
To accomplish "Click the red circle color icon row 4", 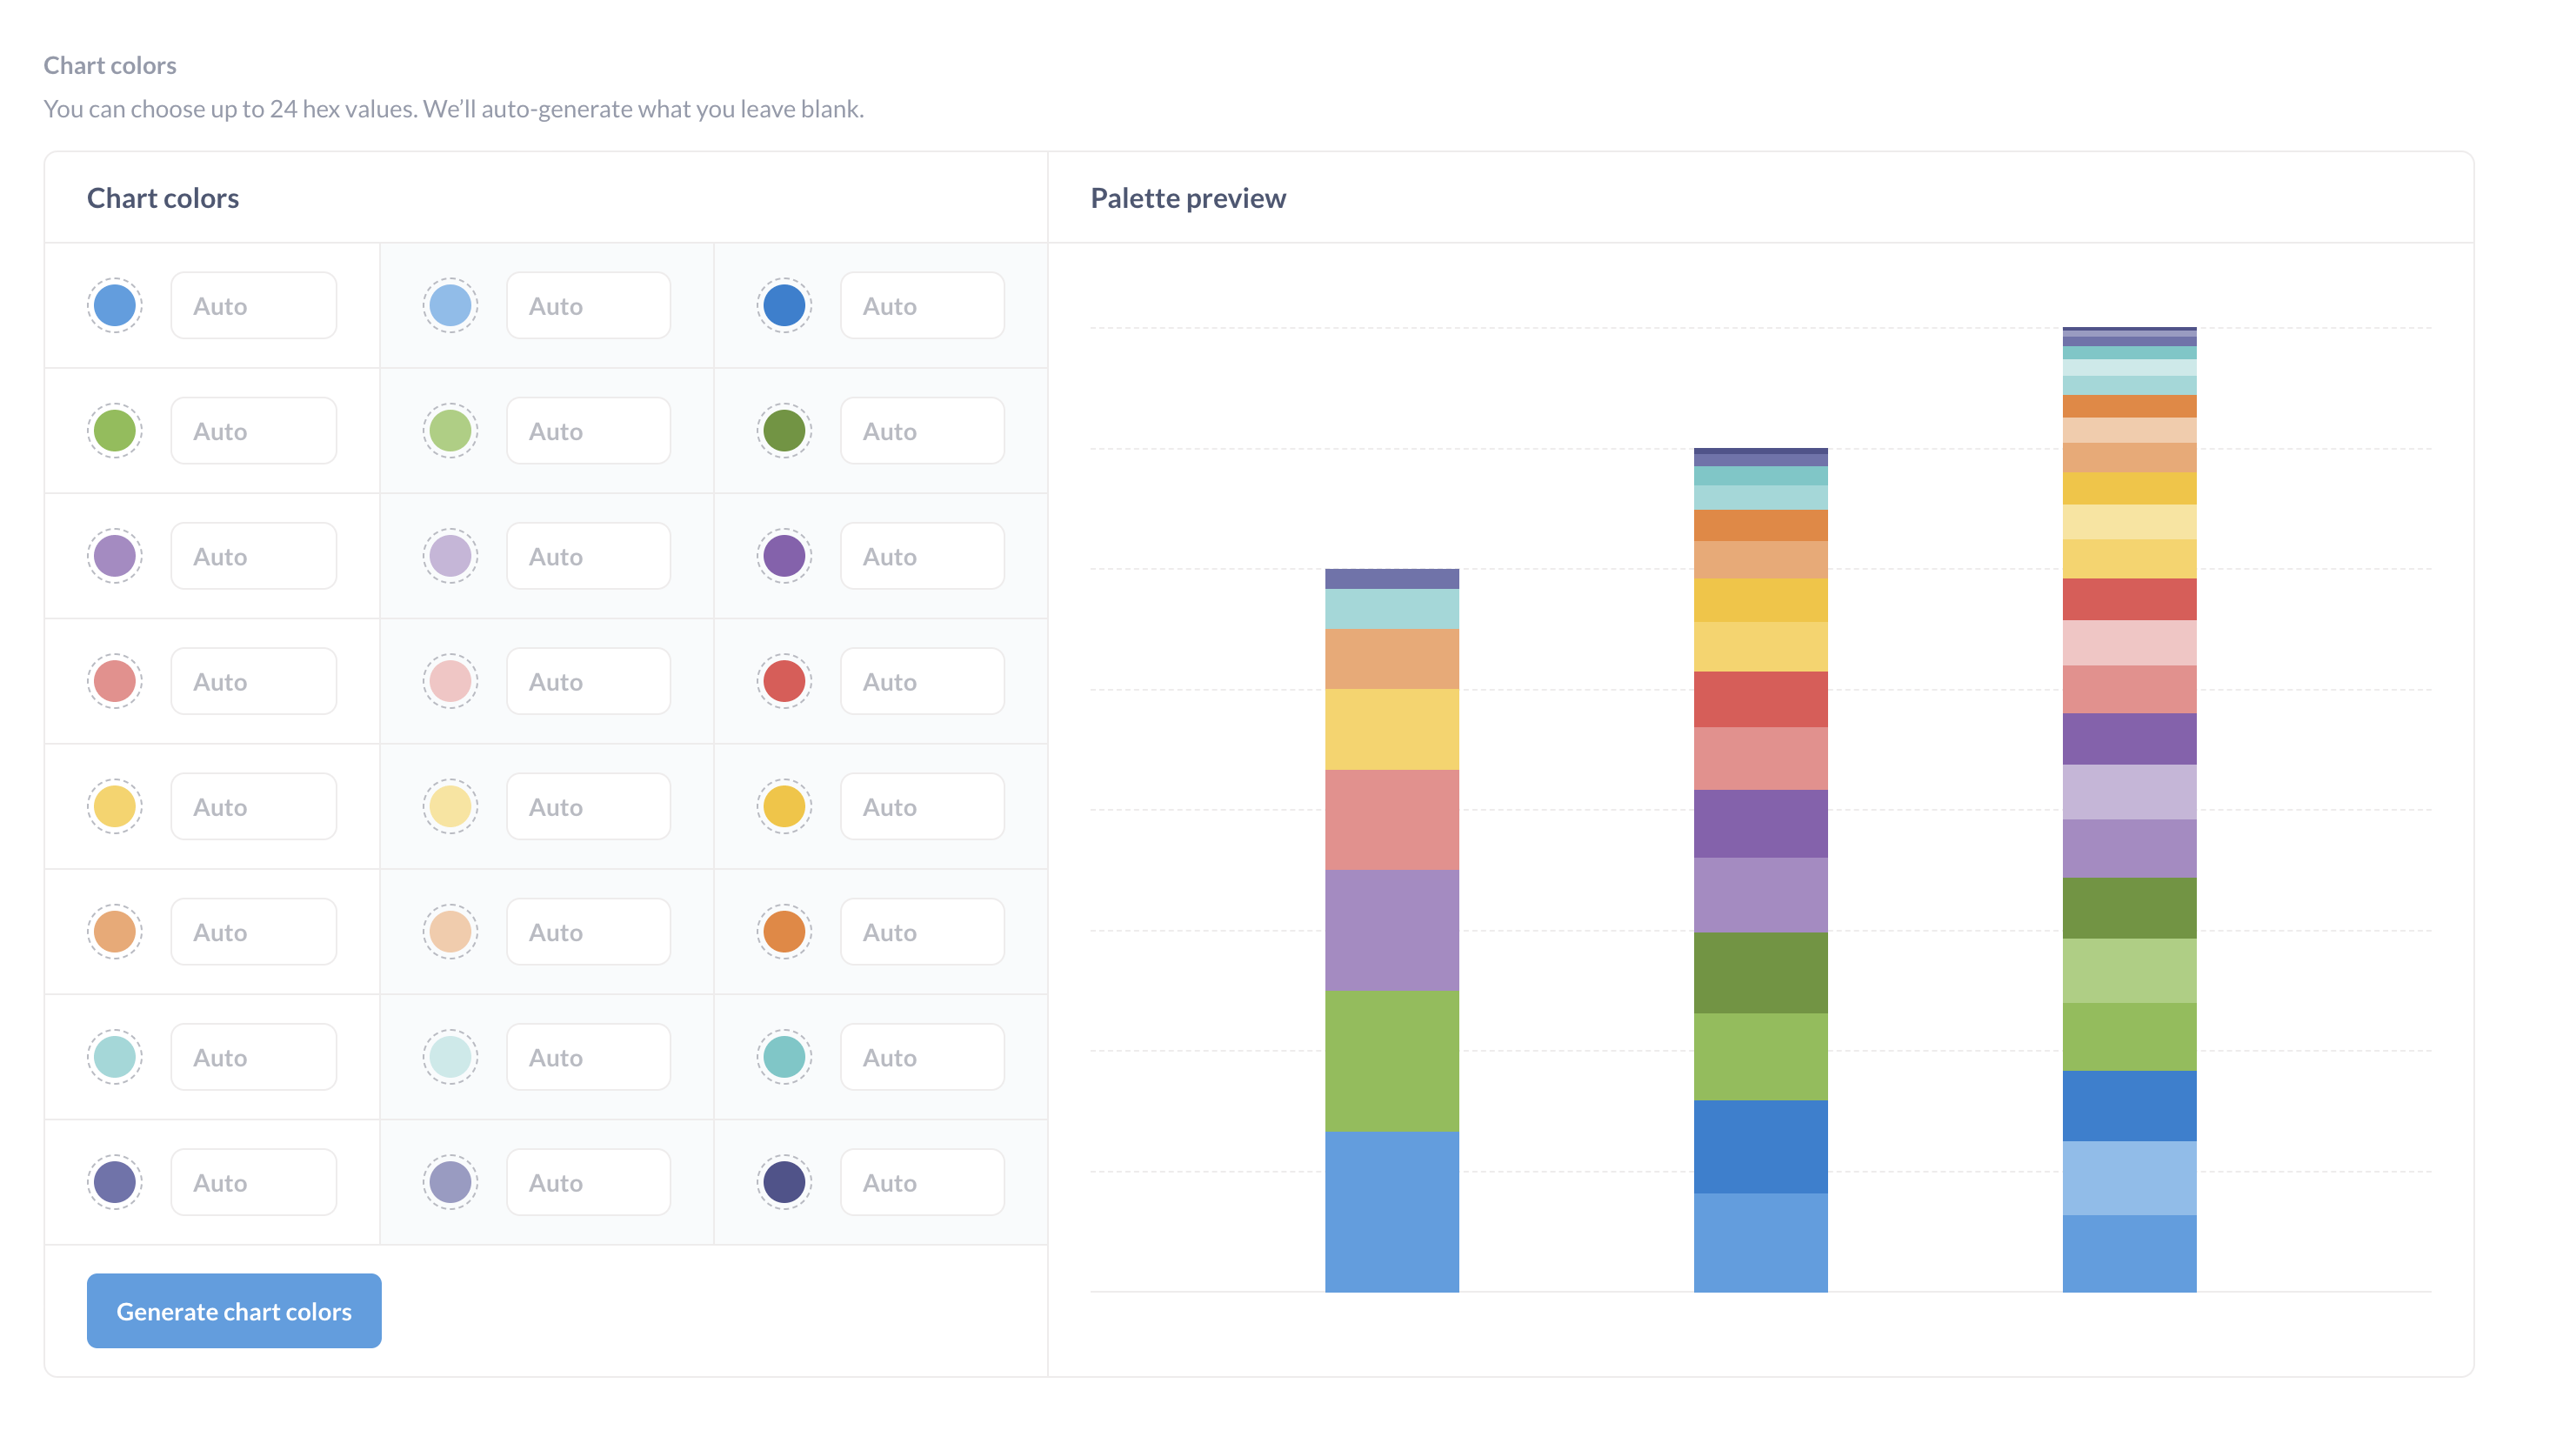I will click(784, 679).
